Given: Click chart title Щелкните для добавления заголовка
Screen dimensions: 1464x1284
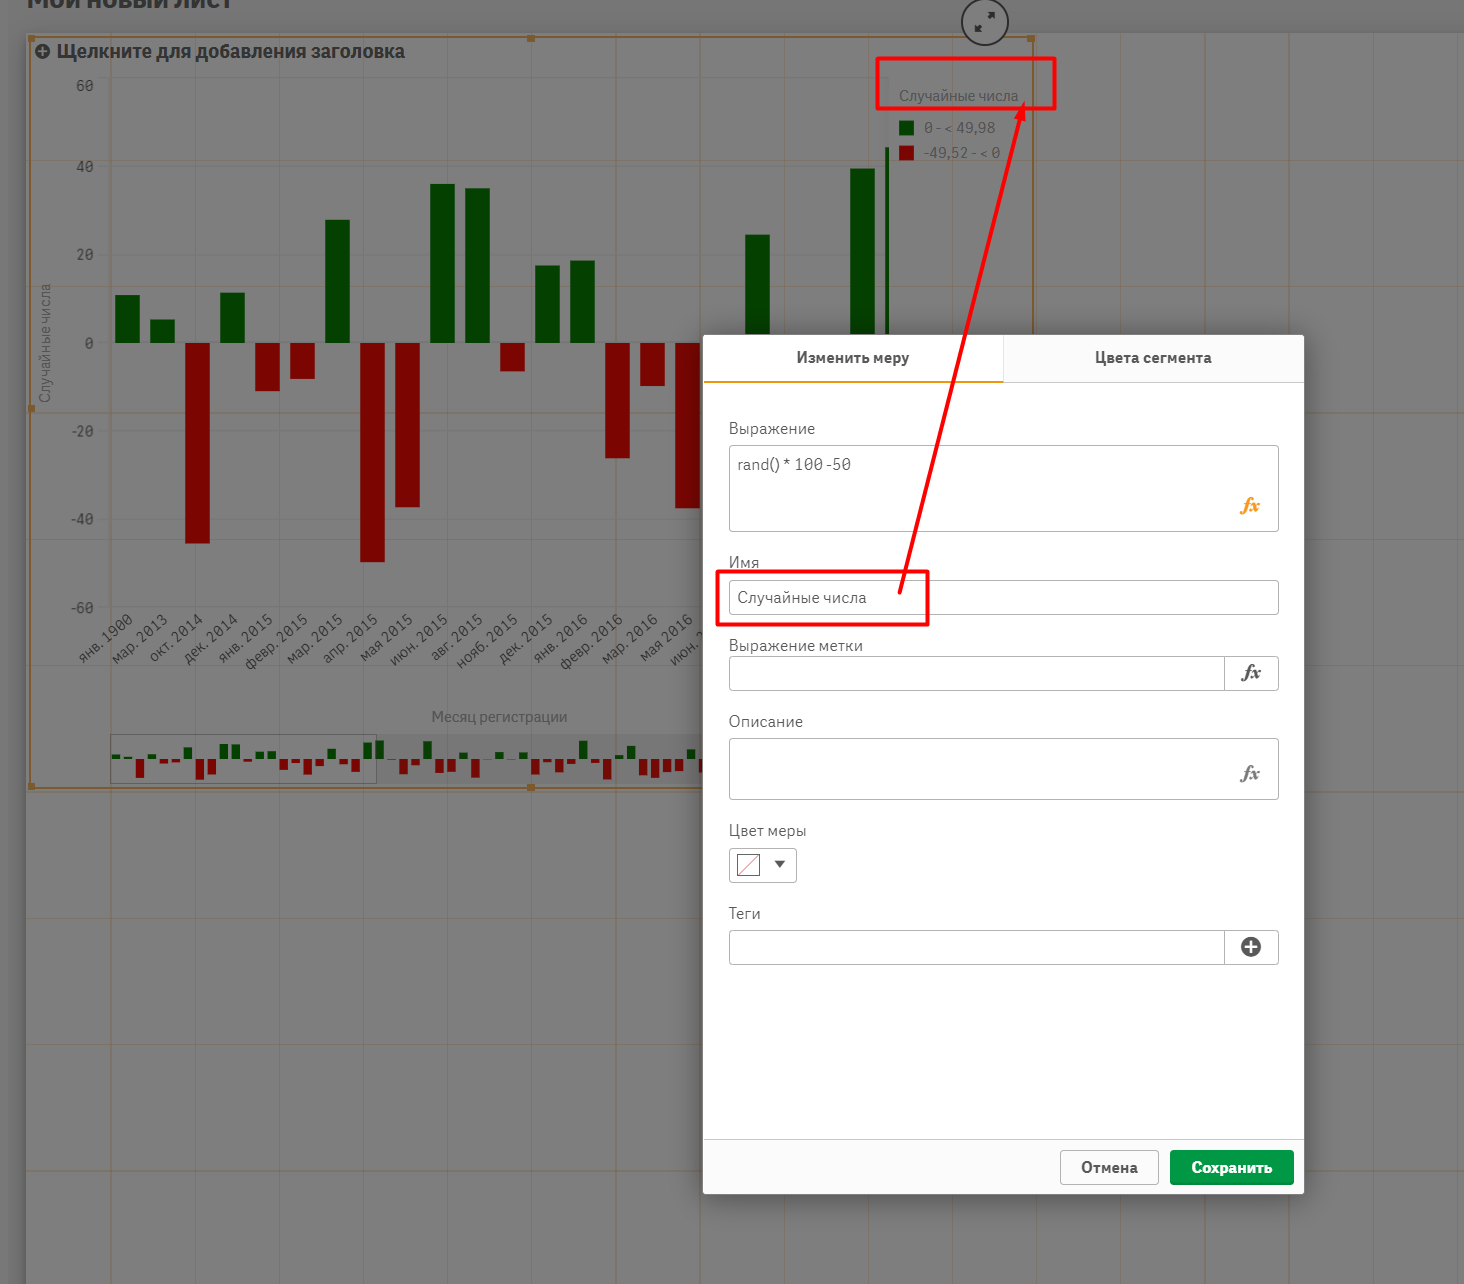Looking at the screenshot, I should tap(231, 52).
